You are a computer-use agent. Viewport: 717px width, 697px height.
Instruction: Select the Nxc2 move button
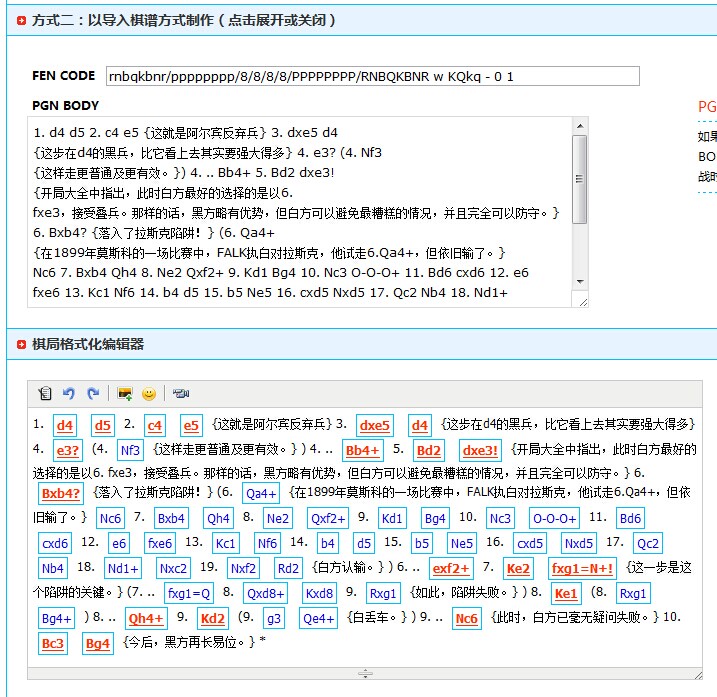point(173,568)
